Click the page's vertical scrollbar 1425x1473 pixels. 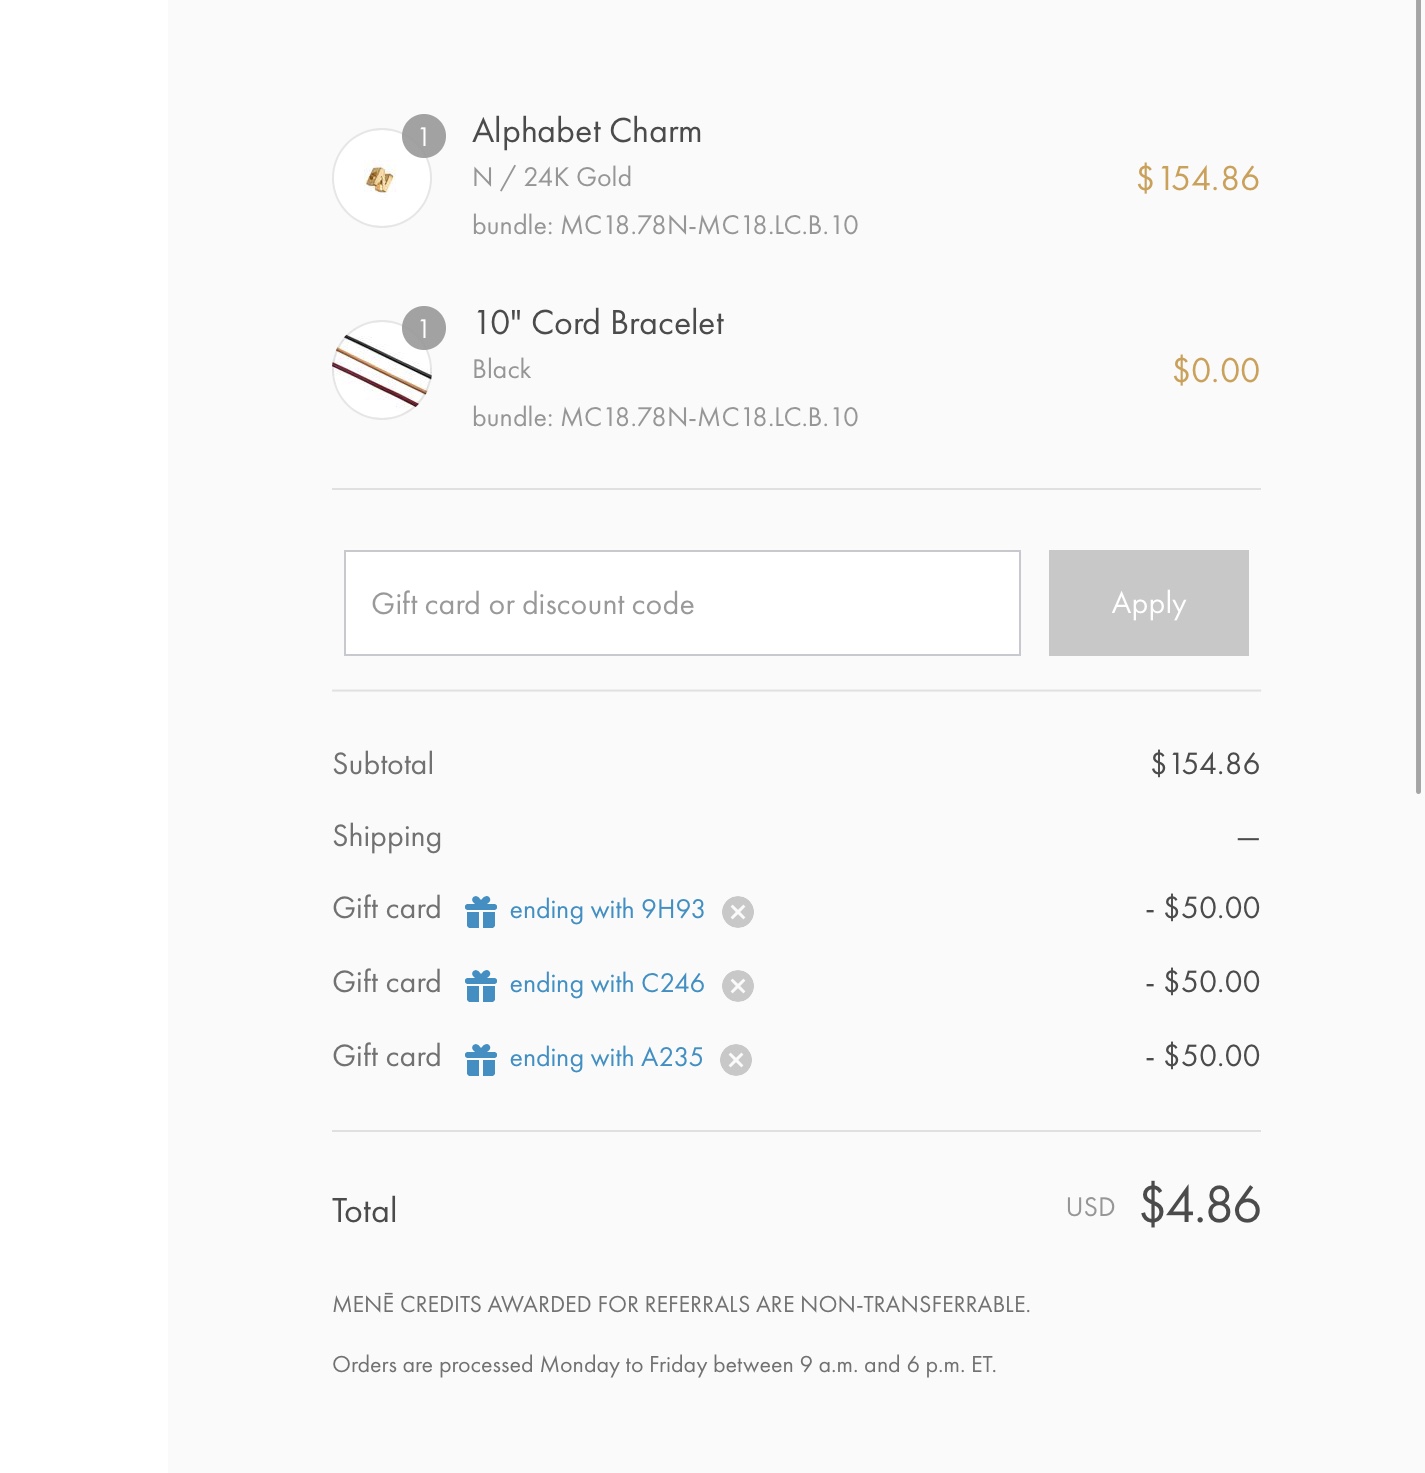[1418, 400]
